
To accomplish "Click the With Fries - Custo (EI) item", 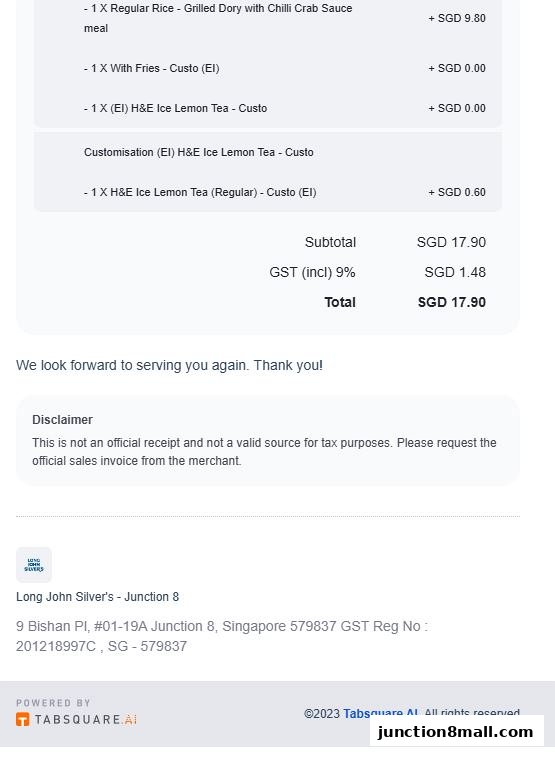I will point(152,68).
